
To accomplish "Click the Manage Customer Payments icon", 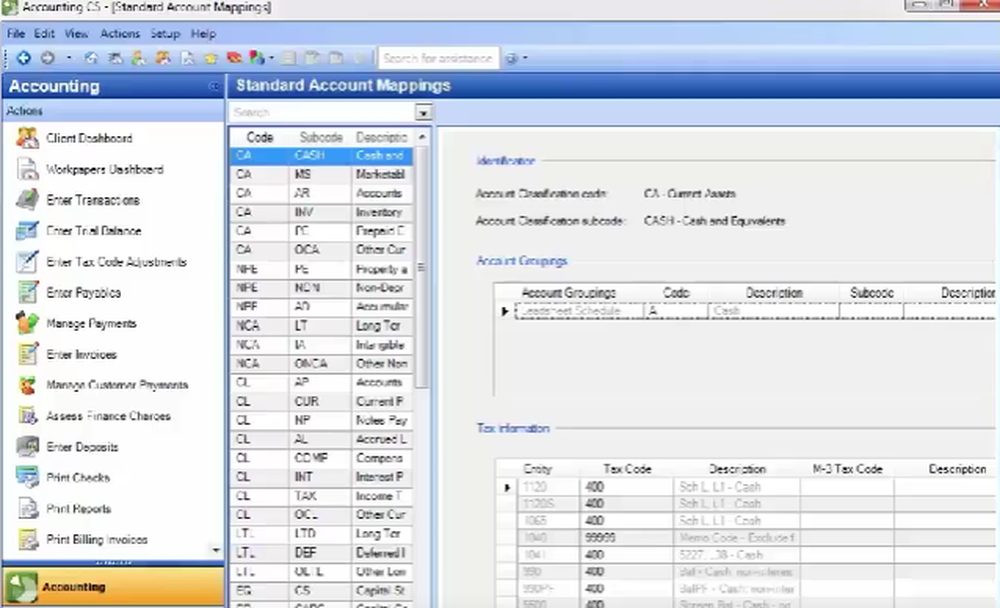I will (x=27, y=385).
